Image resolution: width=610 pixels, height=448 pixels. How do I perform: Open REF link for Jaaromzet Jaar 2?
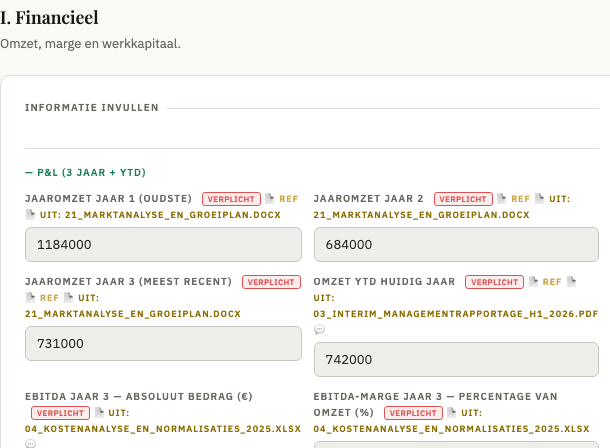click(x=521, y=199)
